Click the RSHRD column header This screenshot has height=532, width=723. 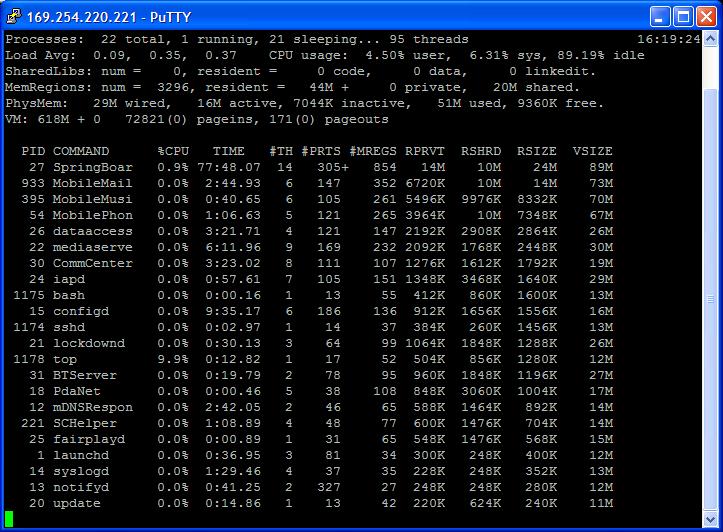point(481,151)
